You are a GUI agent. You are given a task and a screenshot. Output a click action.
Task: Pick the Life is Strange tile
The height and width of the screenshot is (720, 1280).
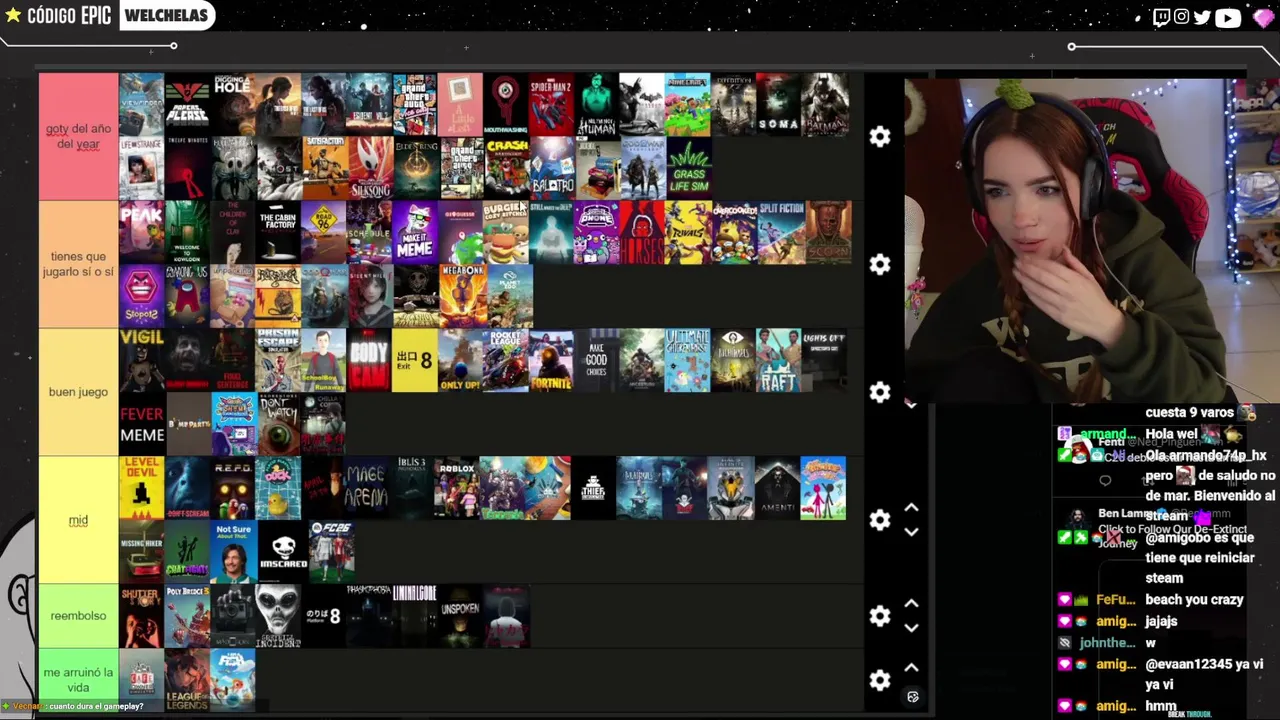pyautogui.click(x=141, y=168)
